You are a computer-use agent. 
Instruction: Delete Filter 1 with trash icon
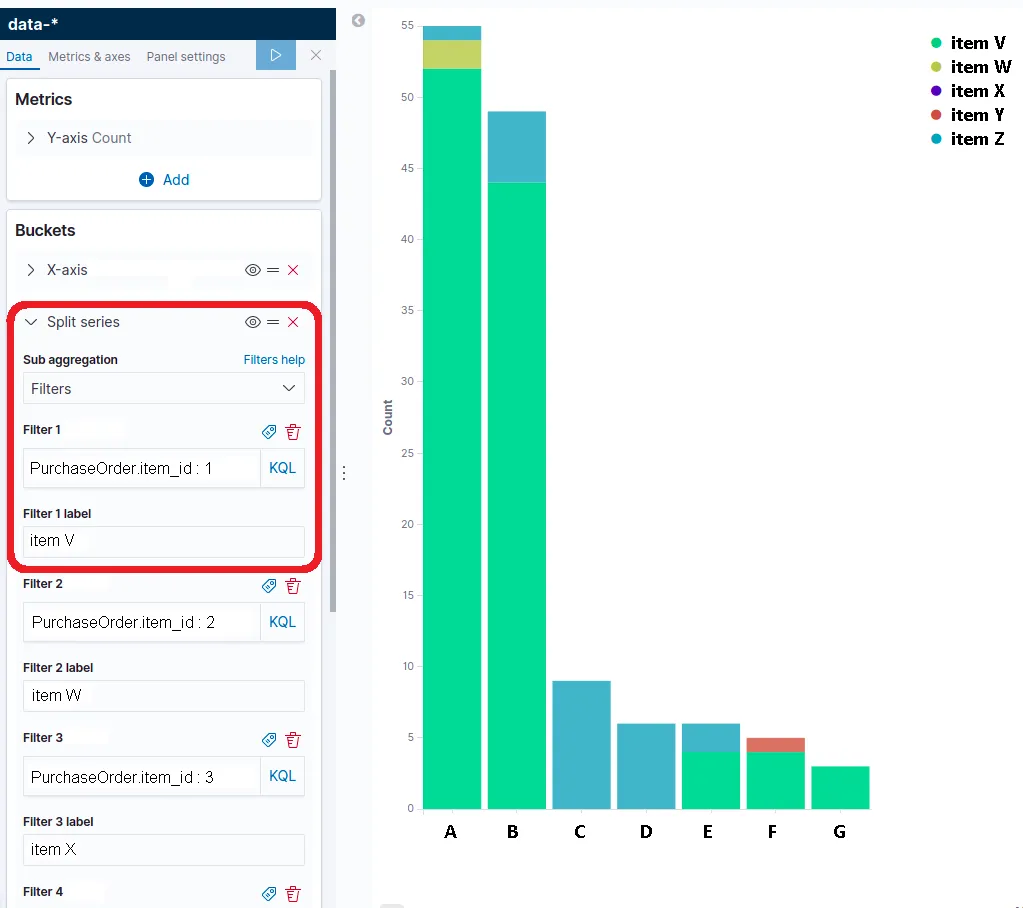click(293, 432)
